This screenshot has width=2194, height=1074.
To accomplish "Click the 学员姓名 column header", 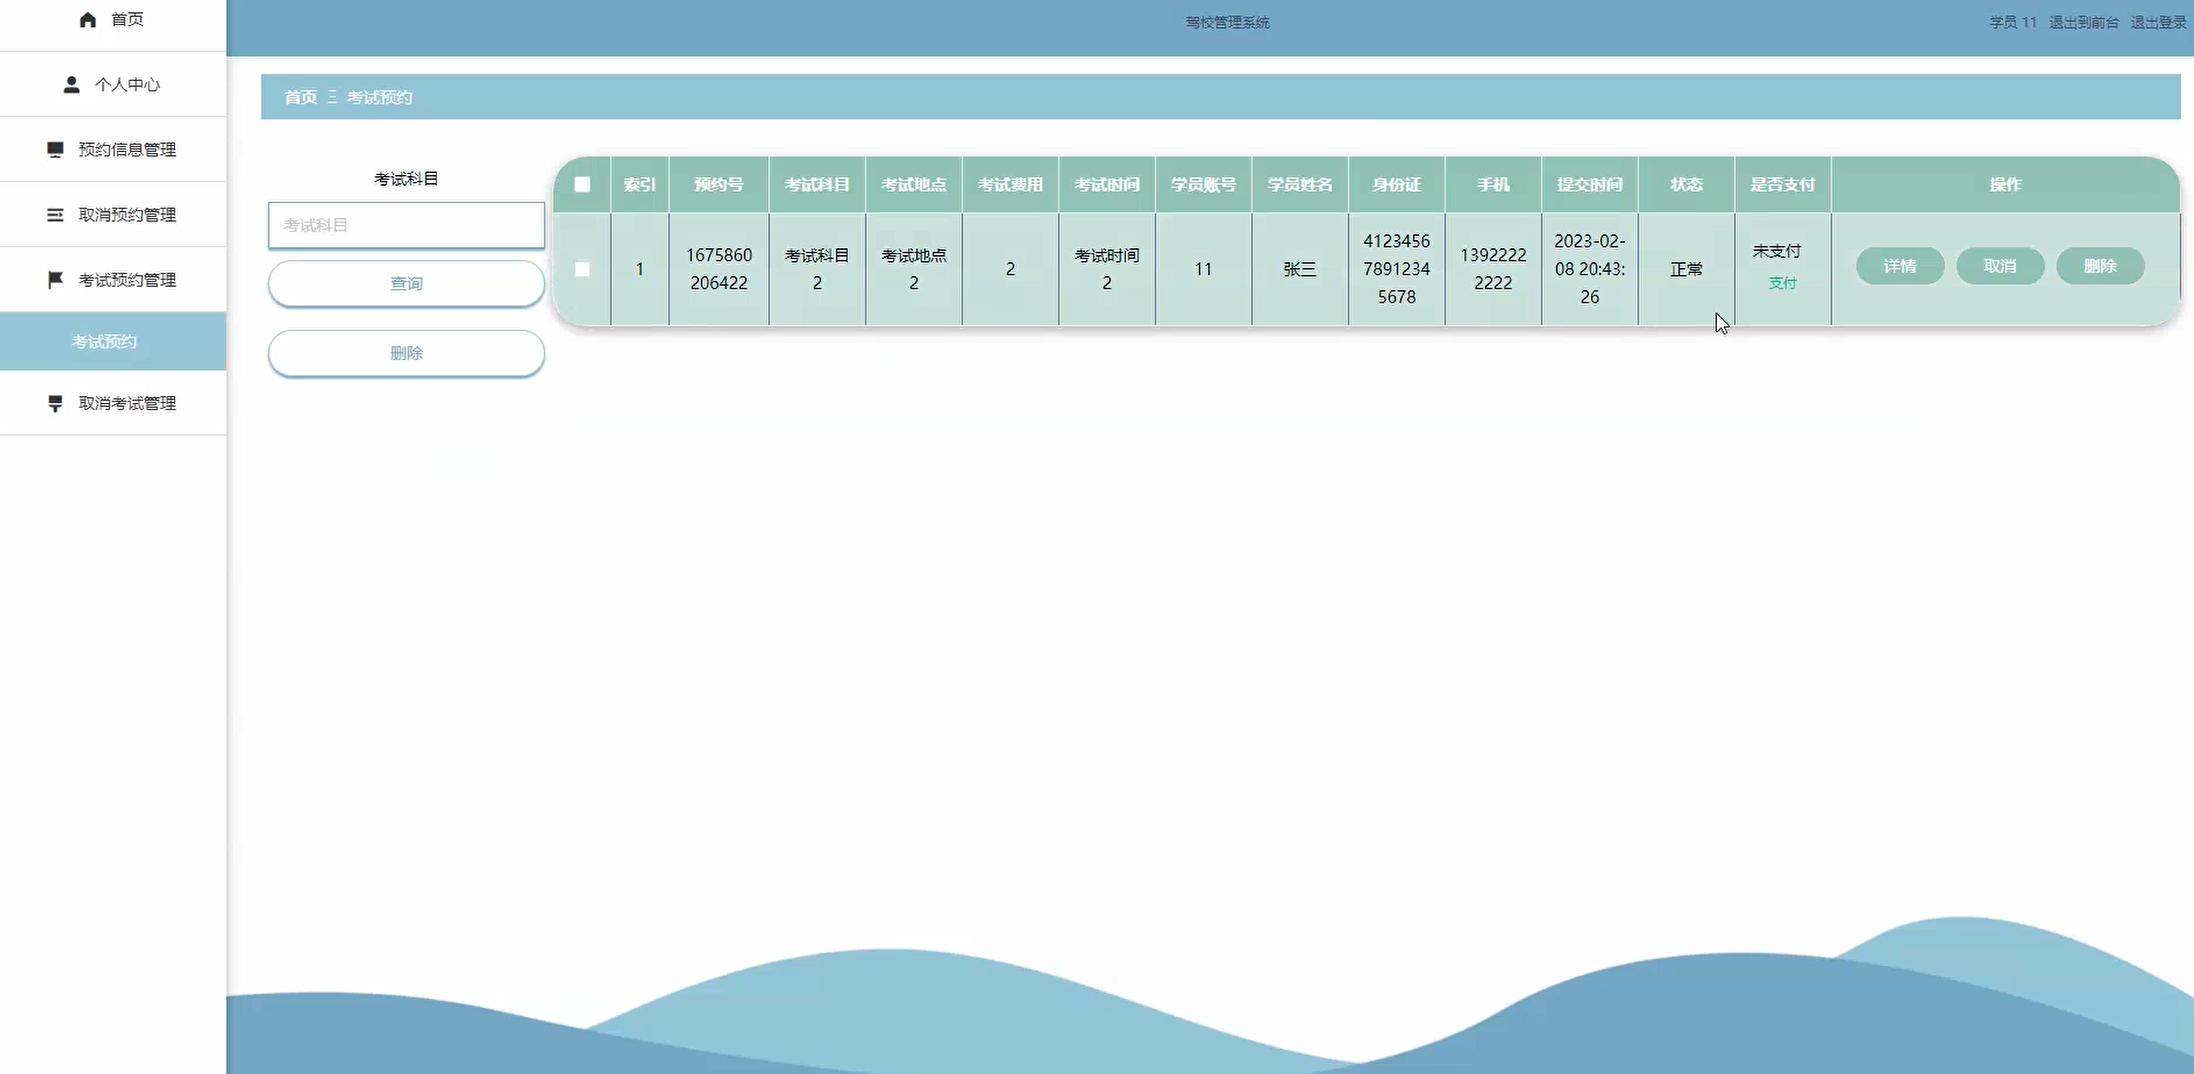I will pyautogui.click(x=1300, y=184).
